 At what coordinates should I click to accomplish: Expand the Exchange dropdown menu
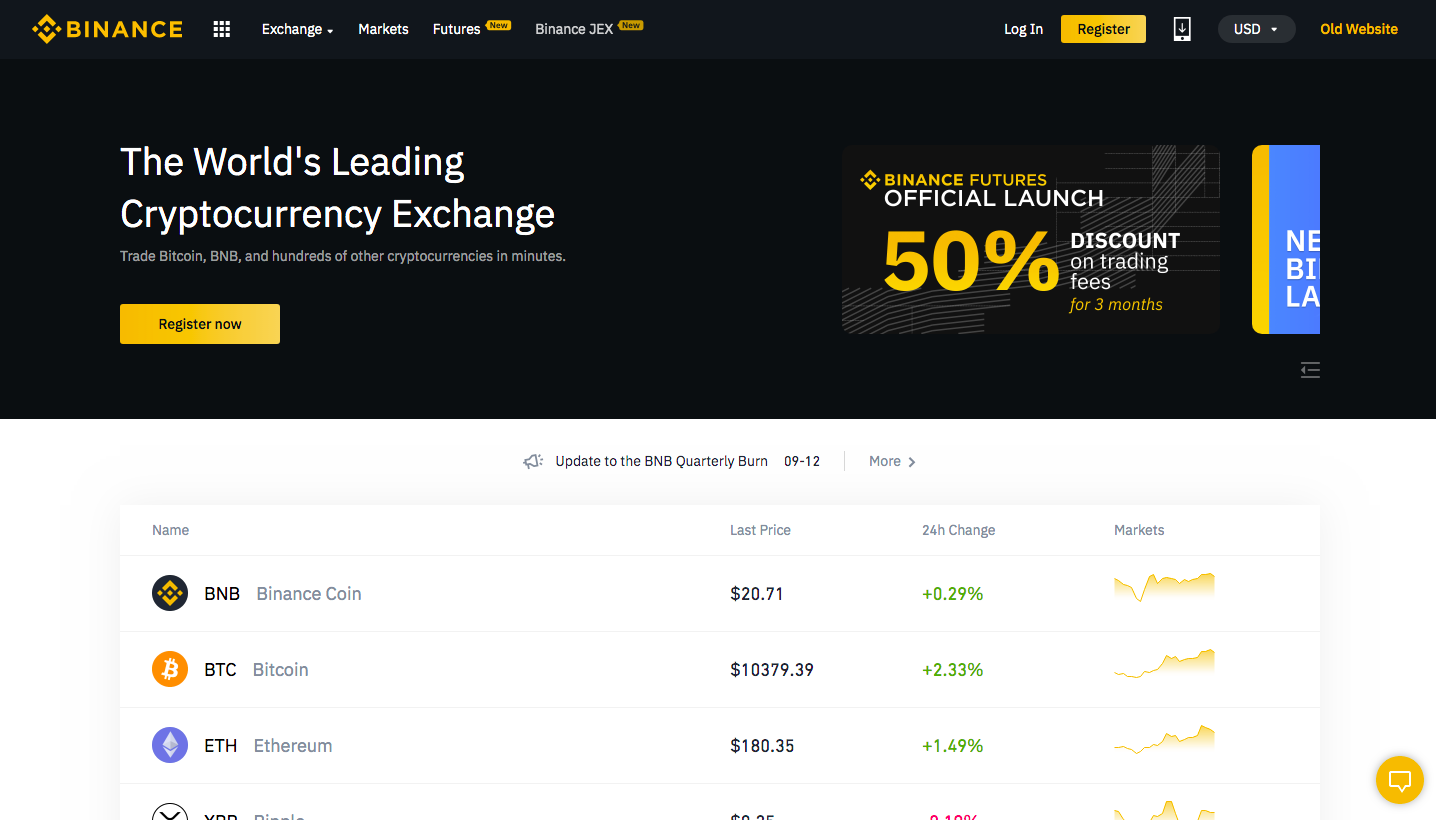(297, 29)
